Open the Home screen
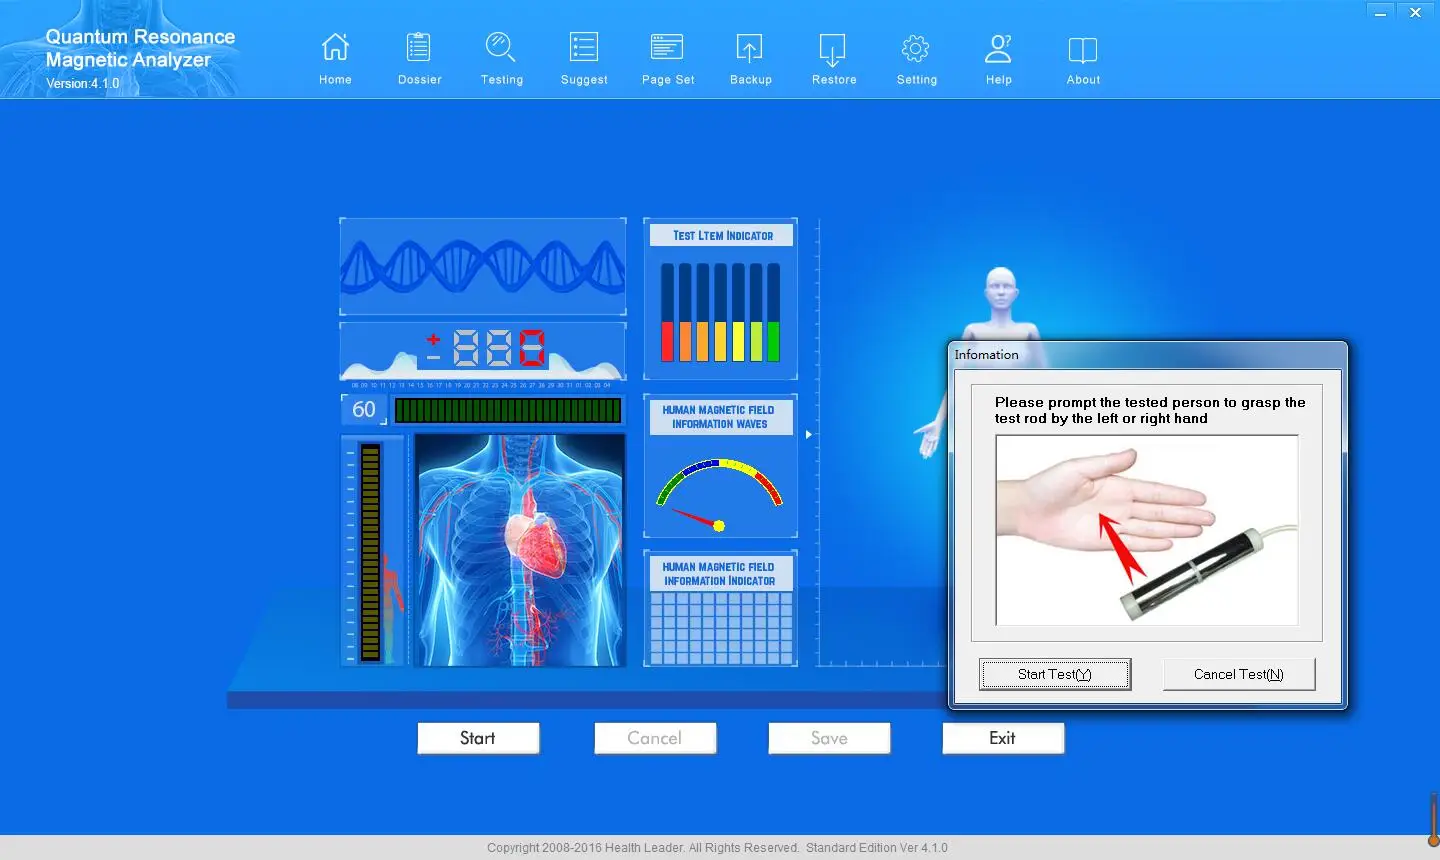Viewport: 1440px width, 860px height. tap(335, 57)
